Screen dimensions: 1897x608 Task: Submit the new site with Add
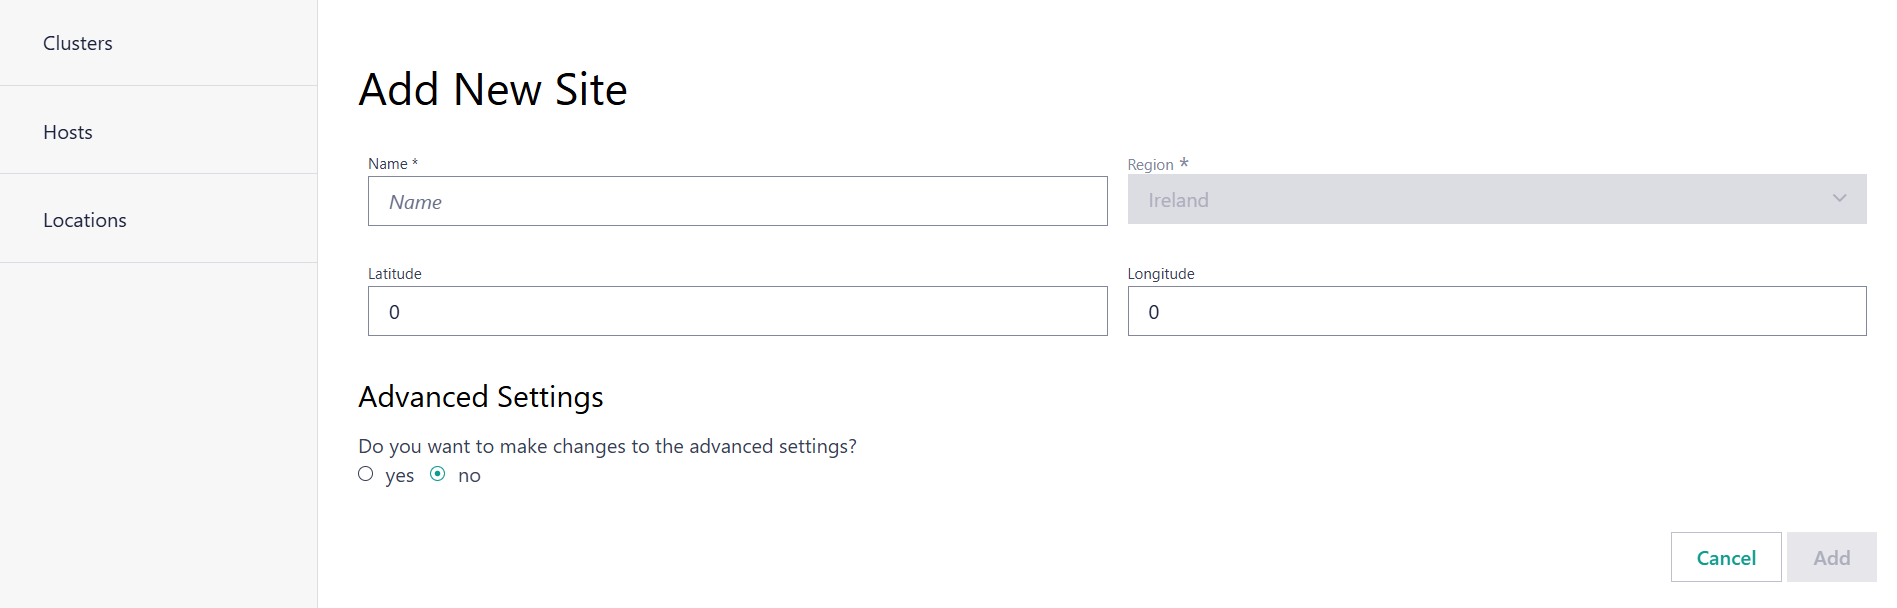1831,557
